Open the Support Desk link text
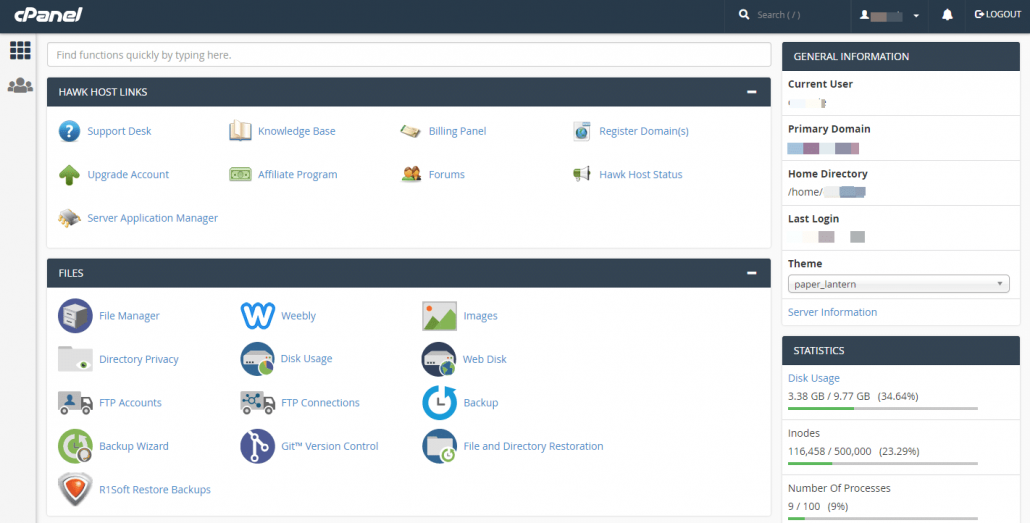The width and height of the screenshot is (1030, 523). click(x=119, y=131)
